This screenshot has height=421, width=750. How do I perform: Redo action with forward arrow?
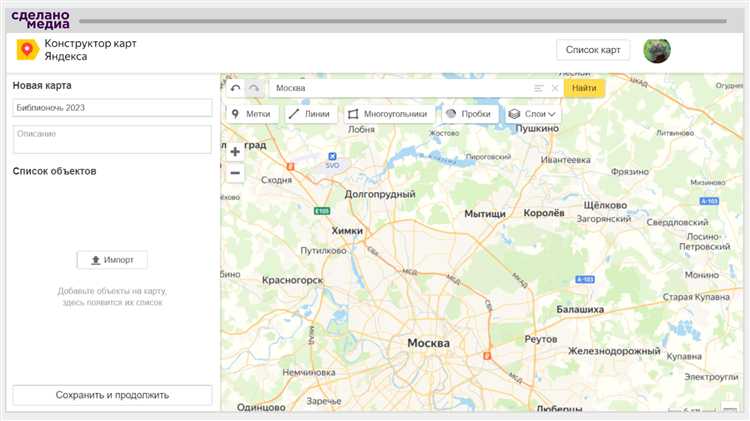point(254,88)
